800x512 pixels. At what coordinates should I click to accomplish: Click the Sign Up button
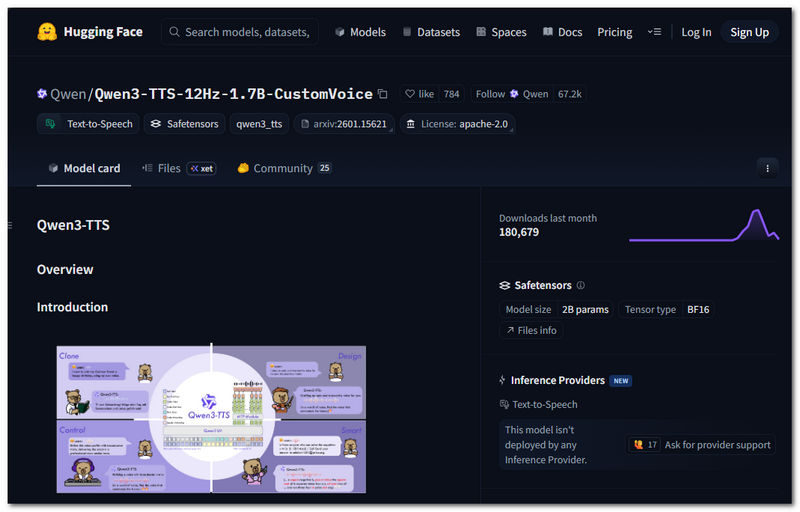749,32
